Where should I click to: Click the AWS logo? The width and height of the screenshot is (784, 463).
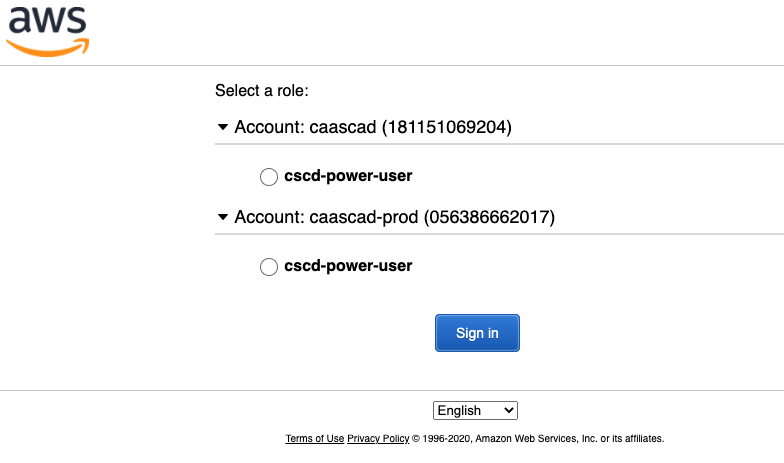click(48, 31)
